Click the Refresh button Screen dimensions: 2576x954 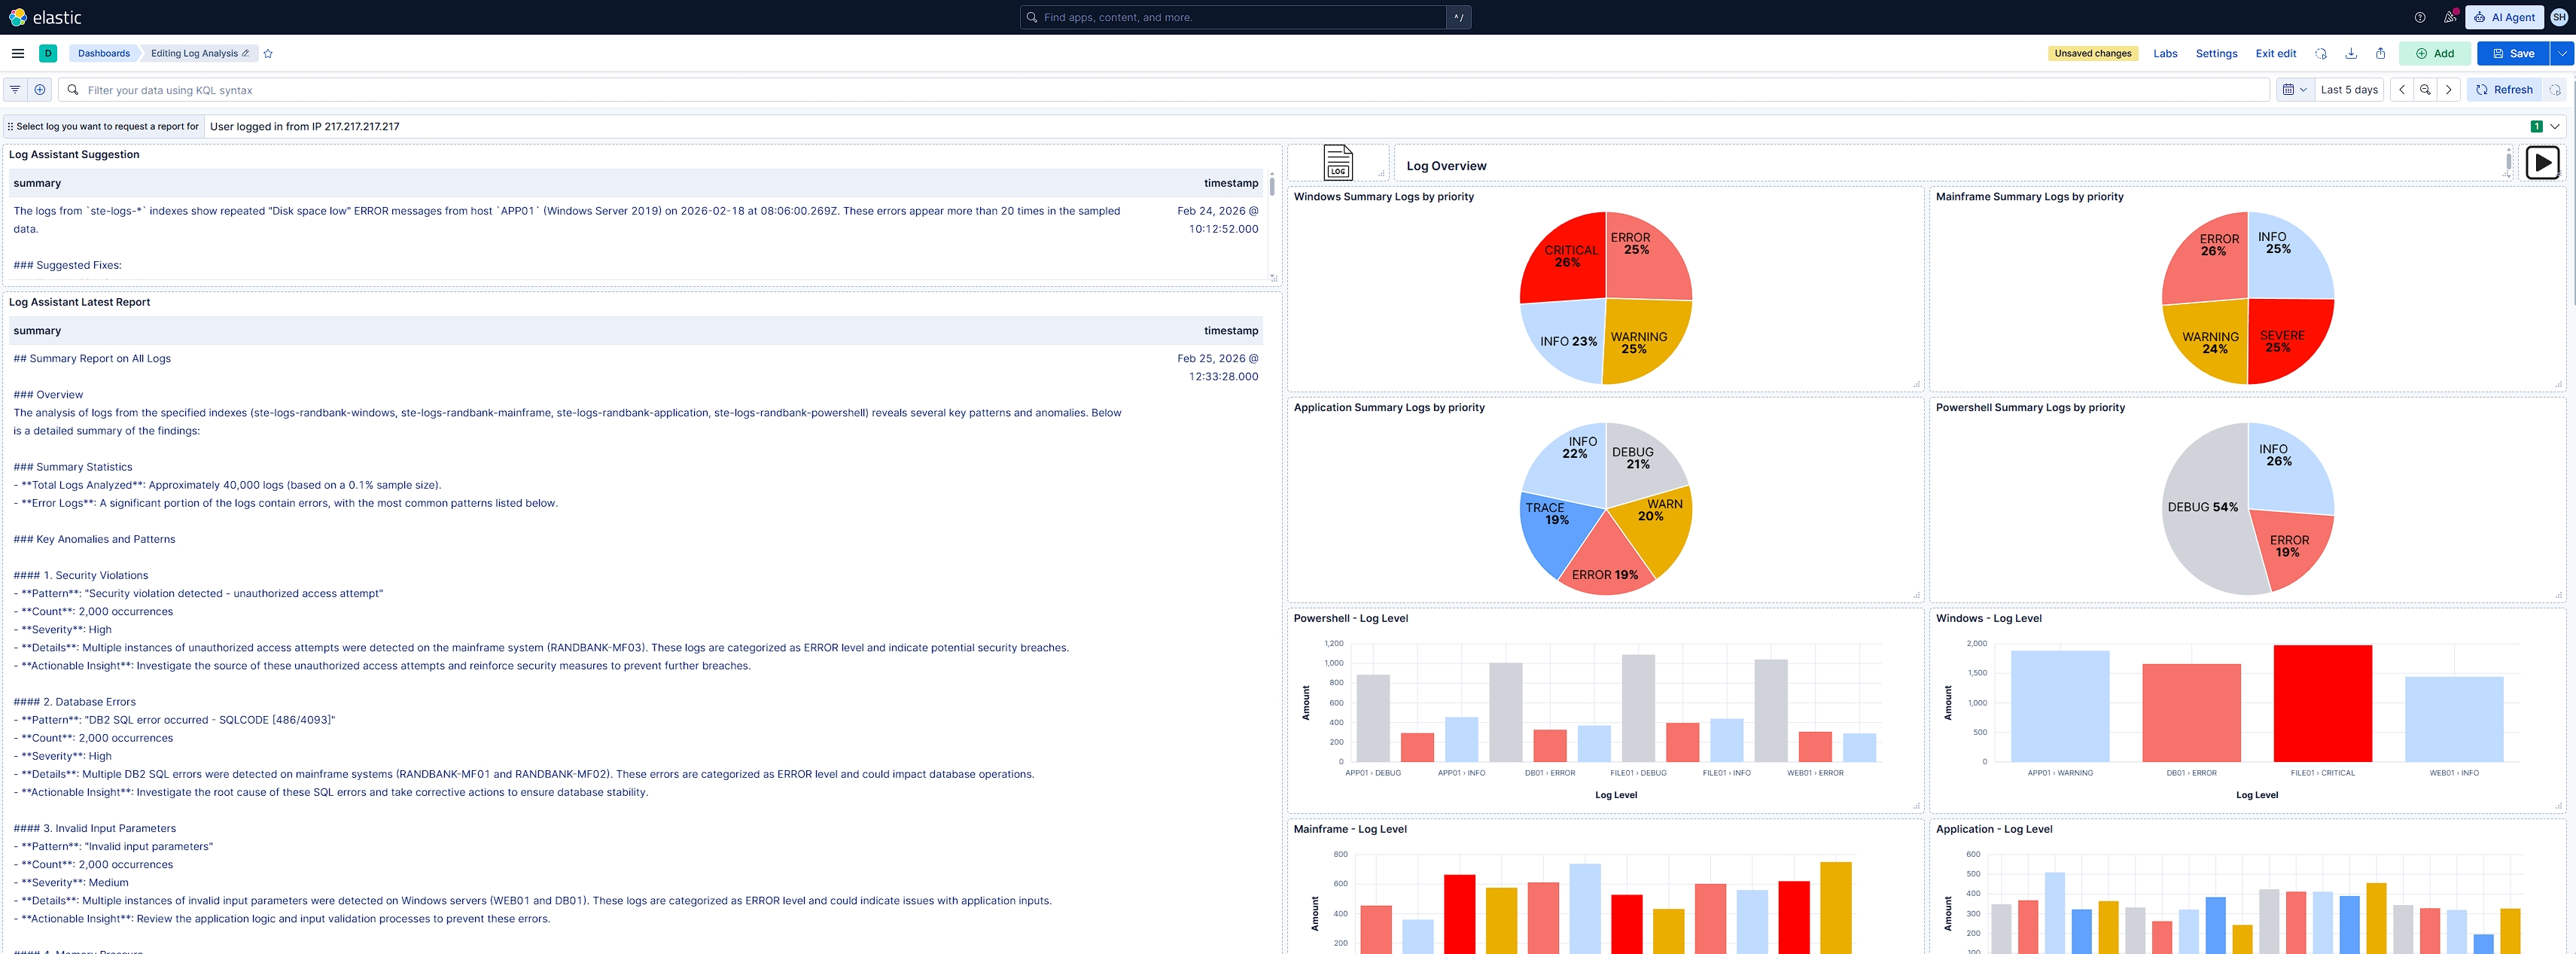point(2504,90)
